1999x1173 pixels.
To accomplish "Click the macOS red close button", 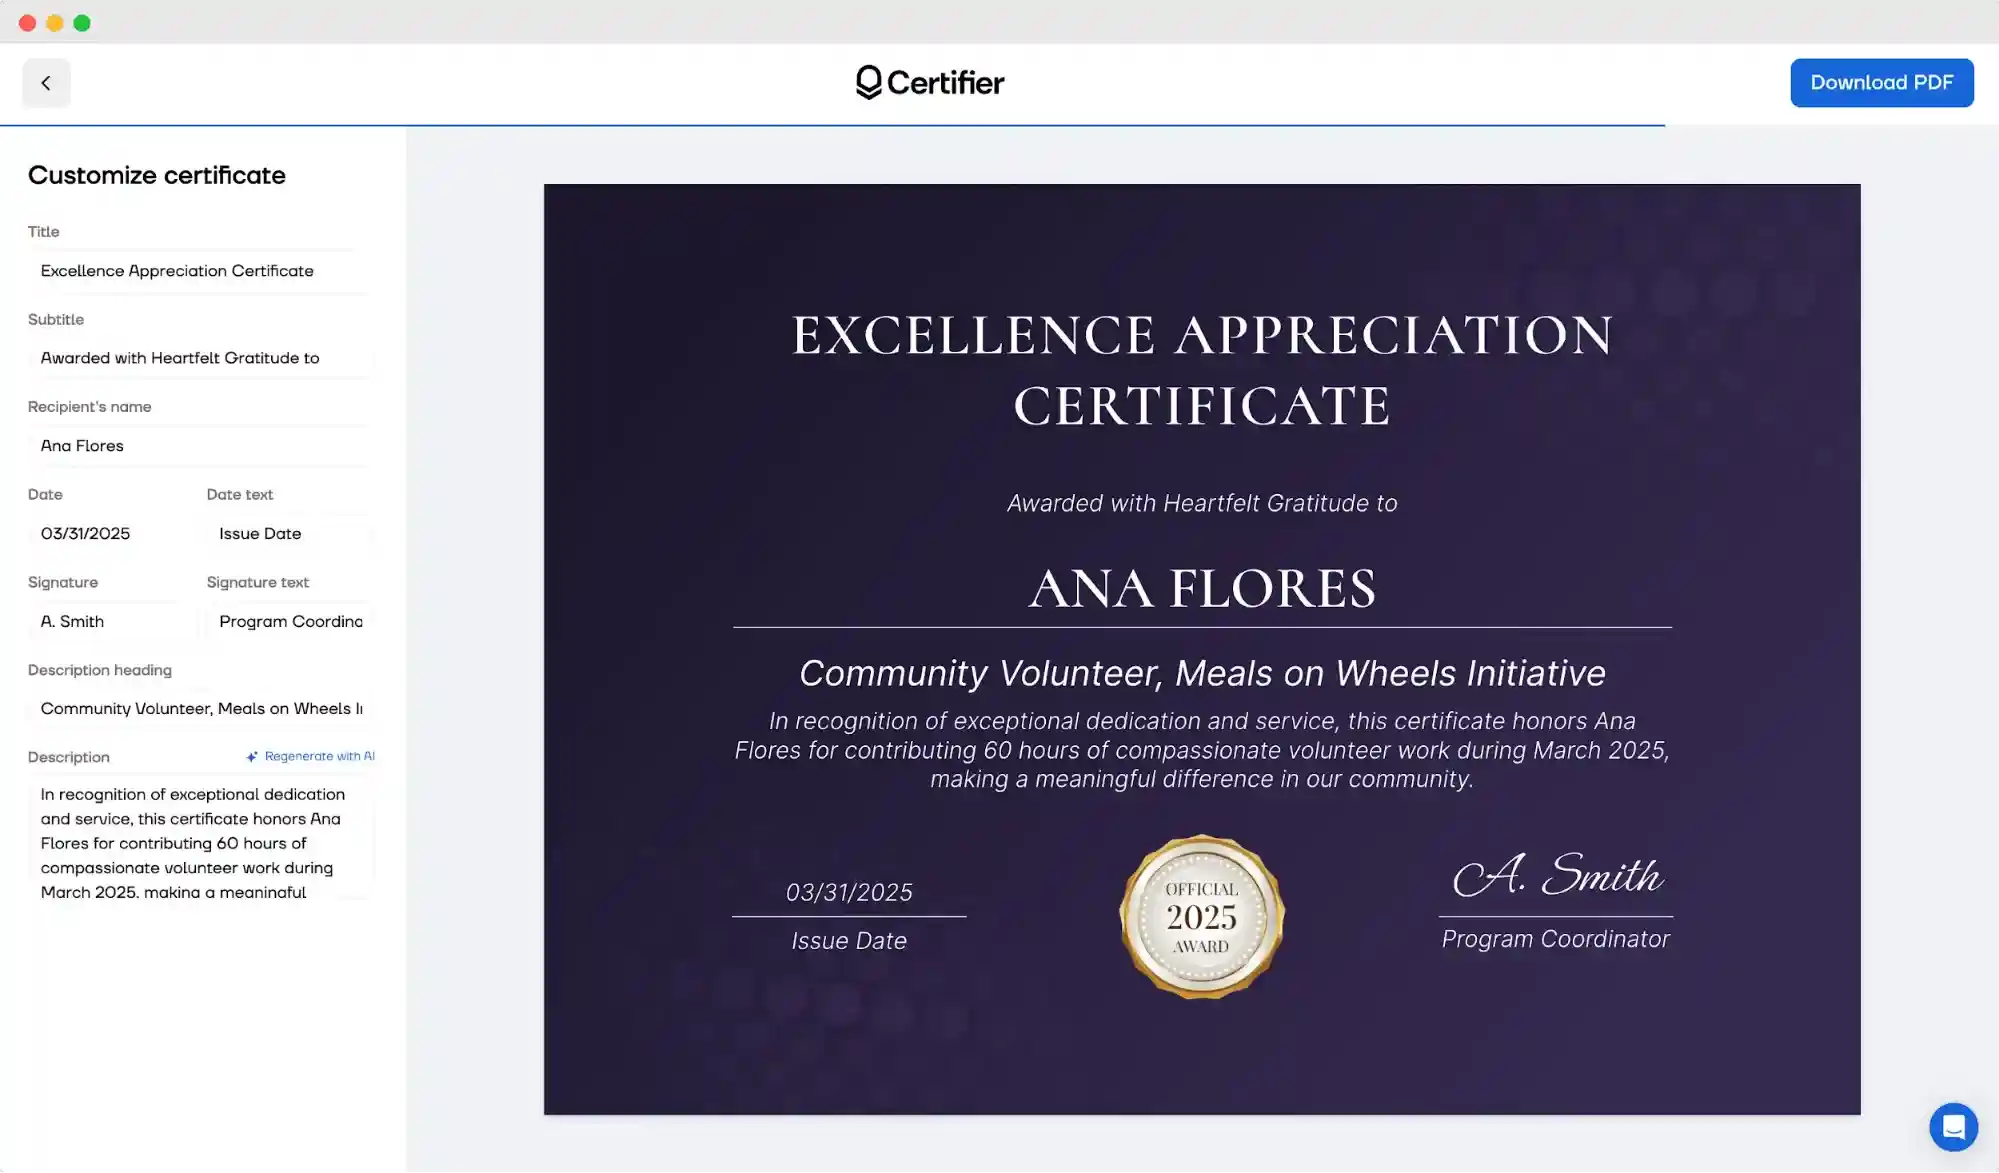I will coord(27,23).
